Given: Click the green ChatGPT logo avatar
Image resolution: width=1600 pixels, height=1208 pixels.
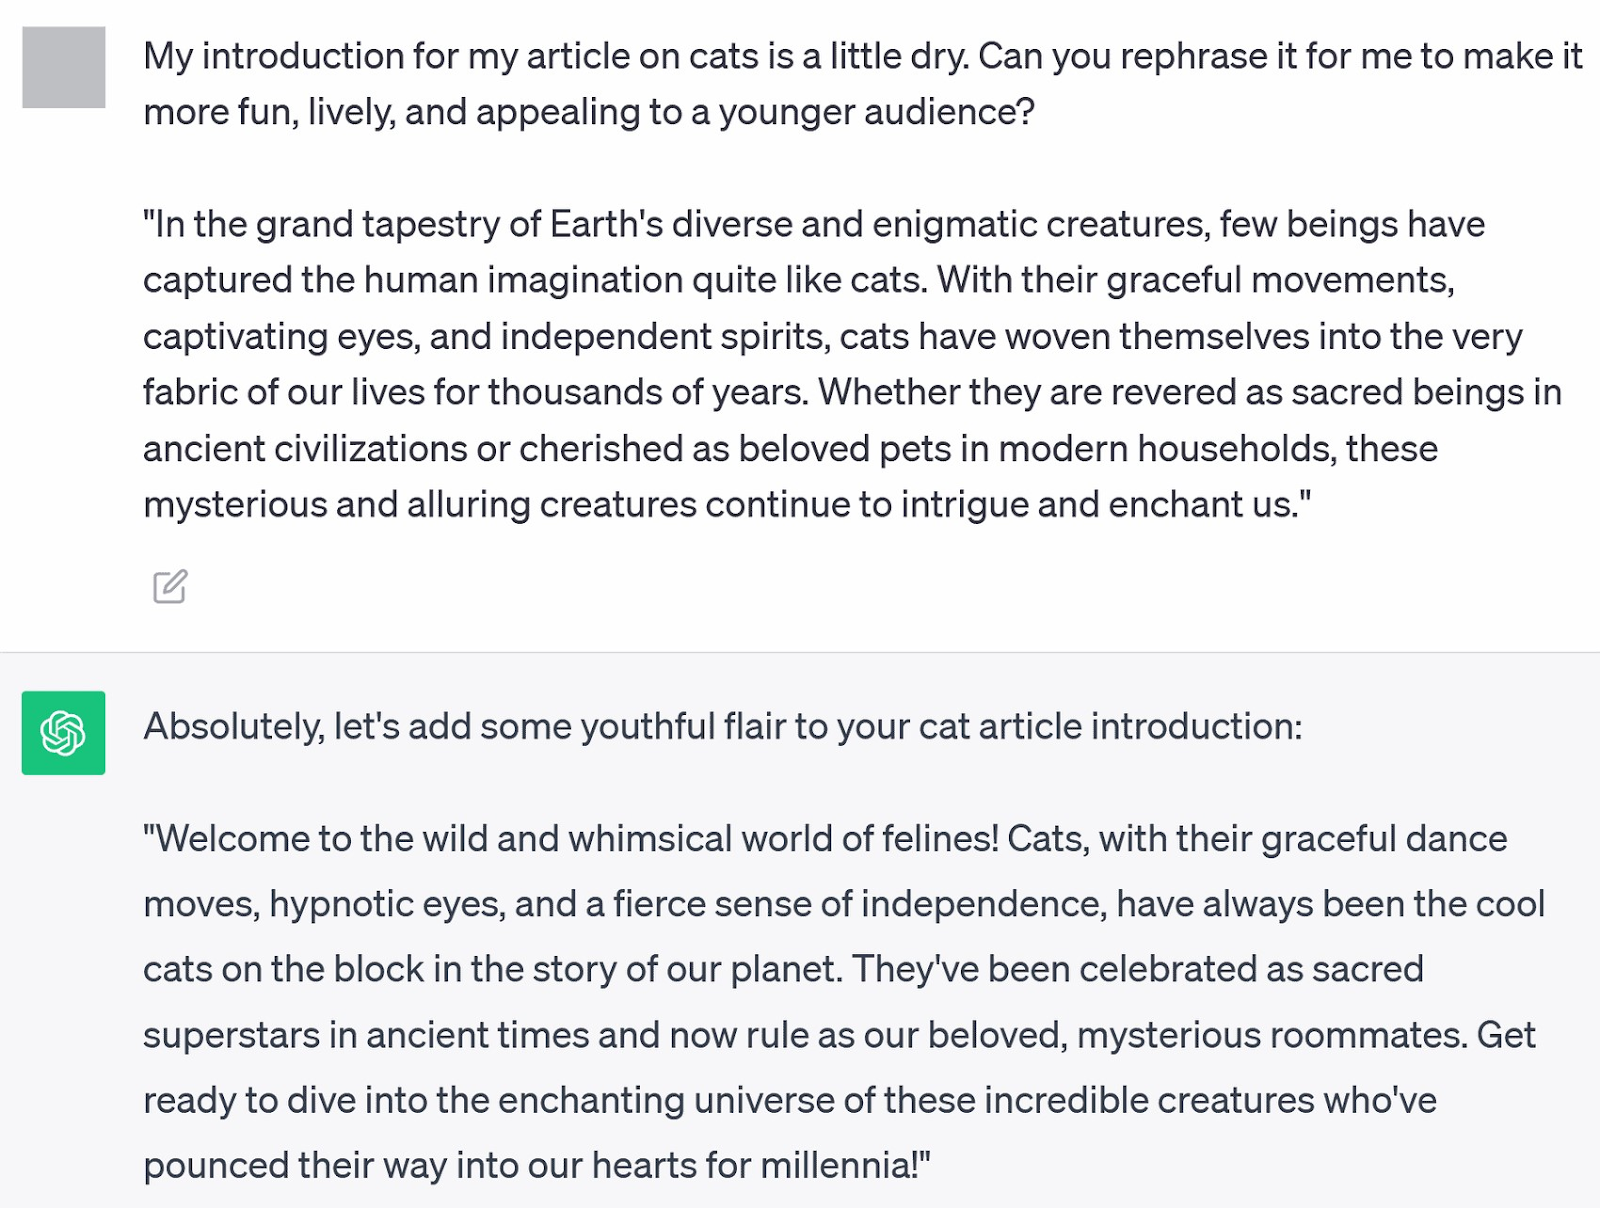Looking at the screenshot, I should pyautogui.click(x=64, y=733).
